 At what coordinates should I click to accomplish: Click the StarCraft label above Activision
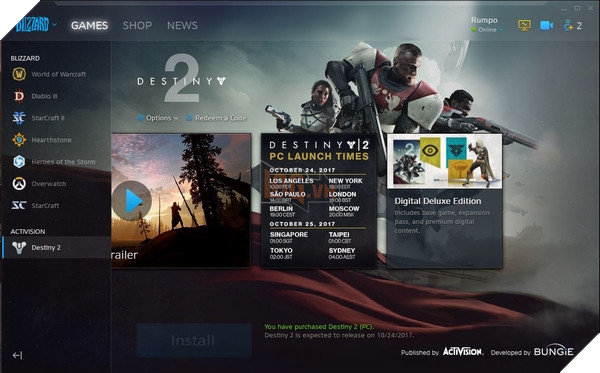point(45,206)
